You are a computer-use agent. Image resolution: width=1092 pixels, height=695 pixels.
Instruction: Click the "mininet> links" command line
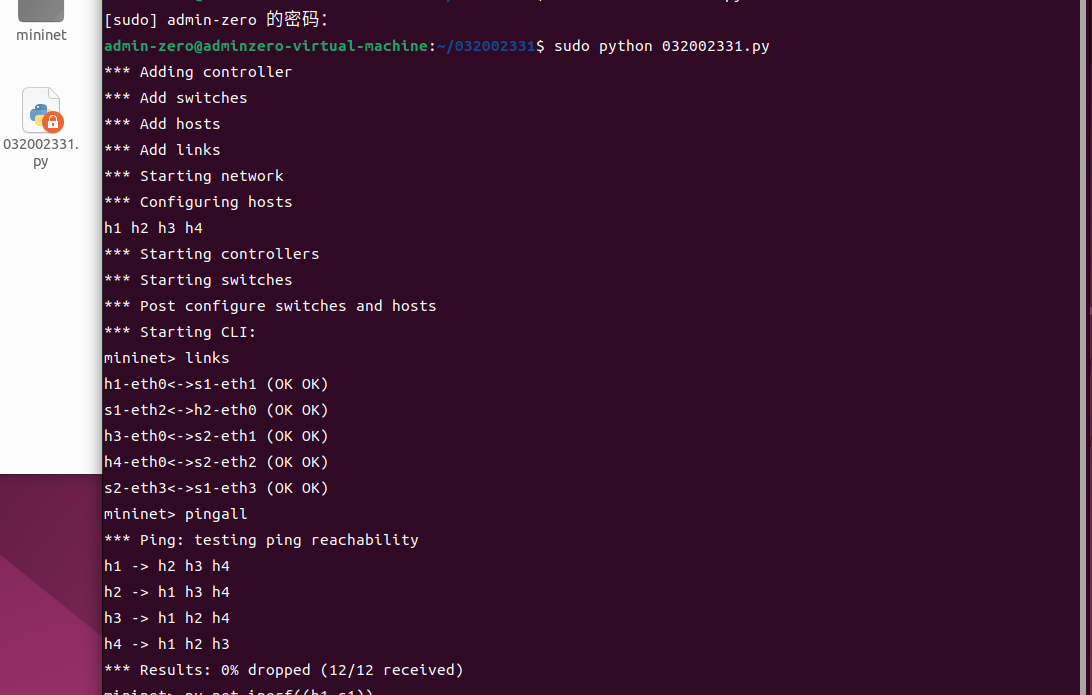tap(167, 358)
